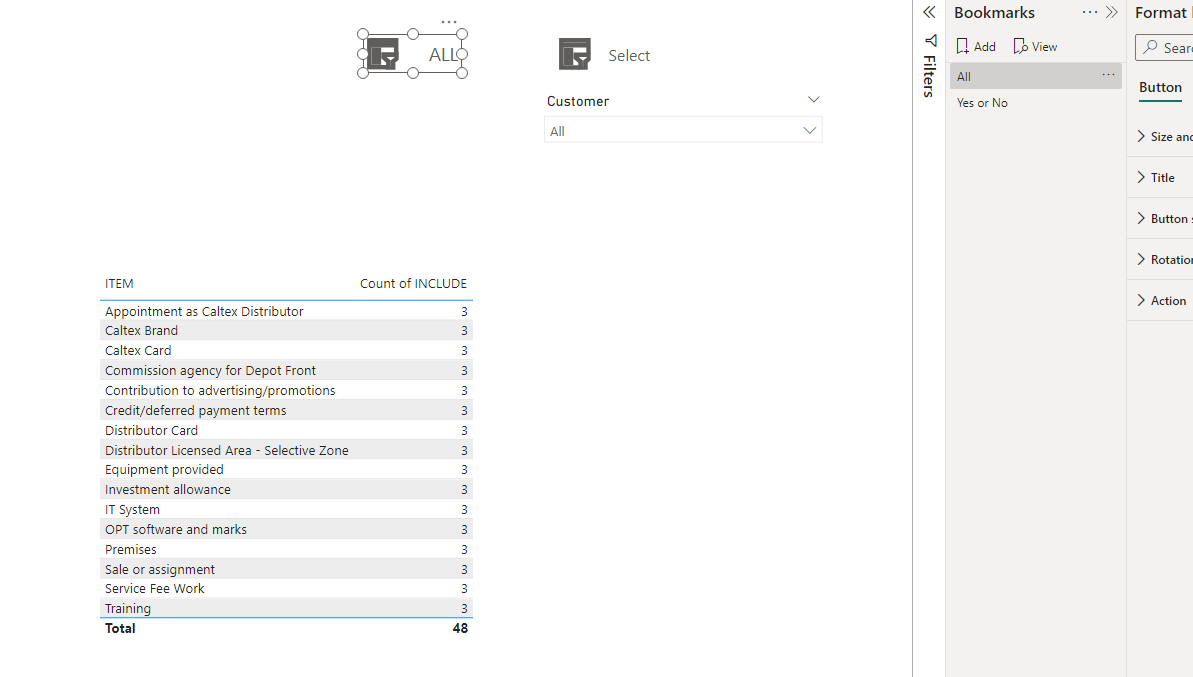This screenshot has width=1193, height=677.
Task: Switch to the Button tab
Action: tap(1160, 87)
